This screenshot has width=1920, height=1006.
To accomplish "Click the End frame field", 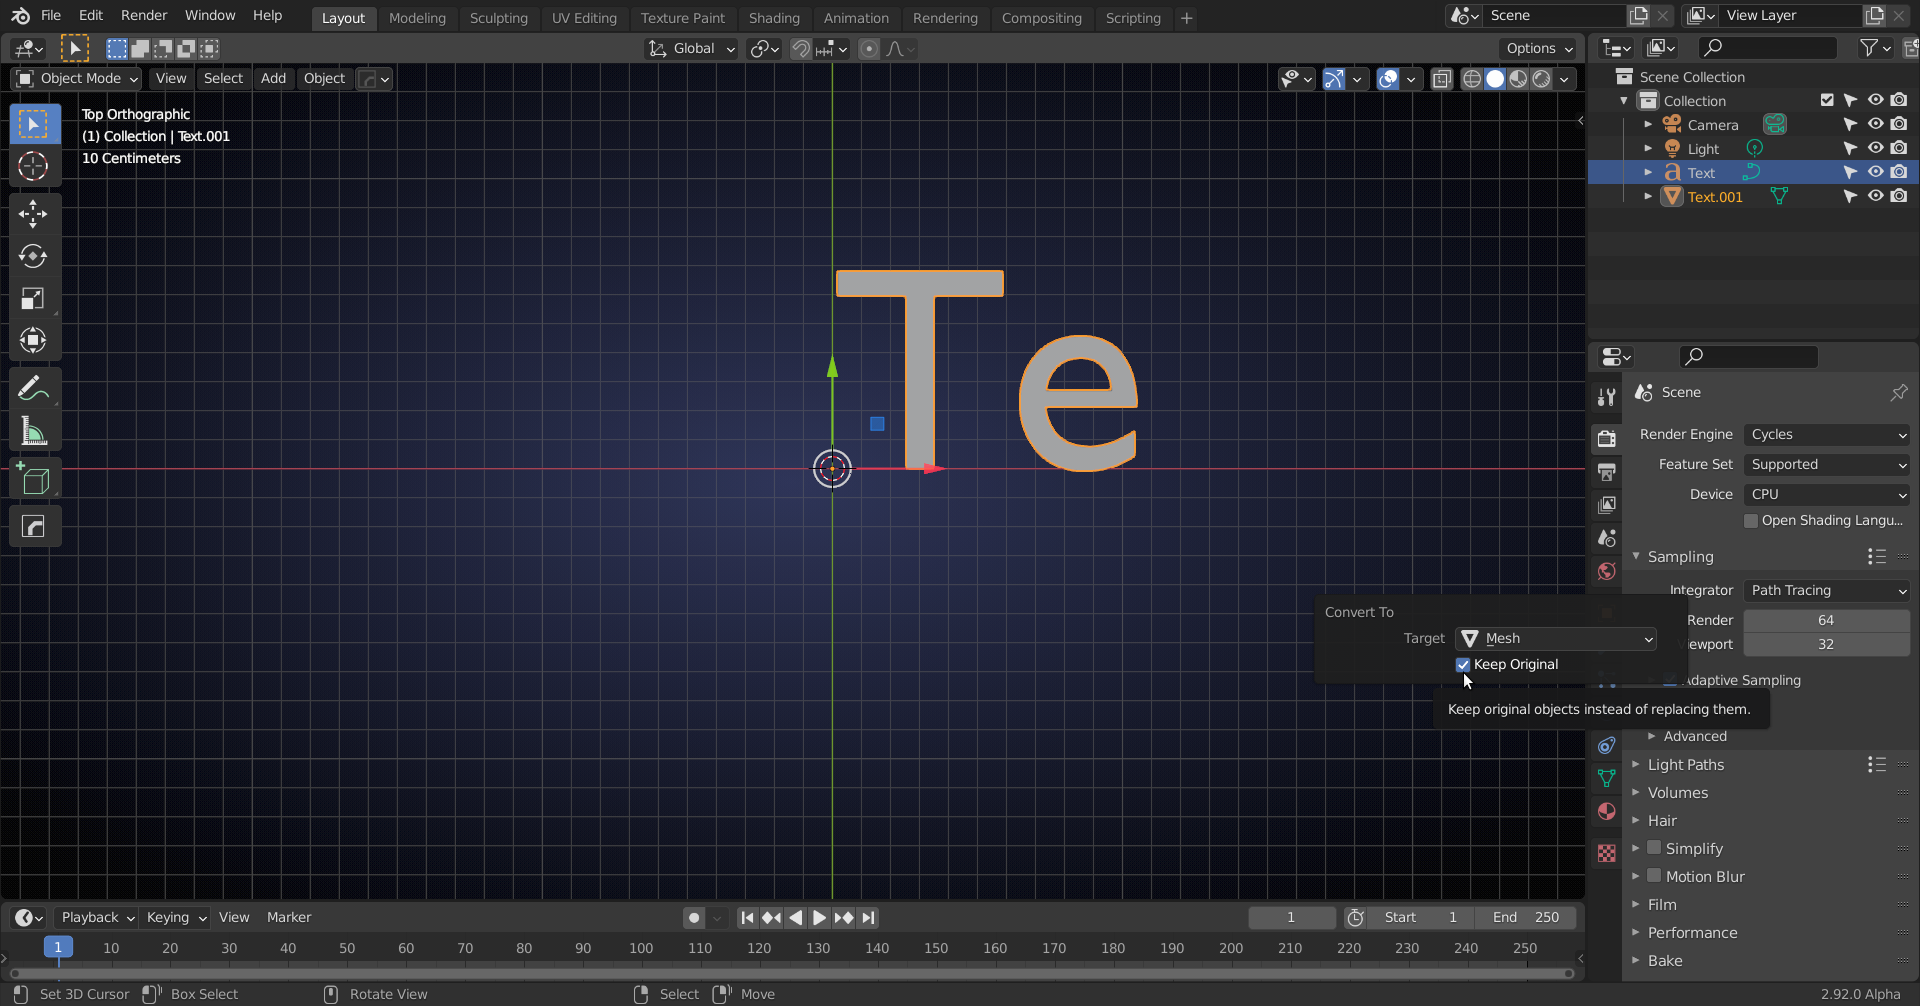I will pos(1526,918).
